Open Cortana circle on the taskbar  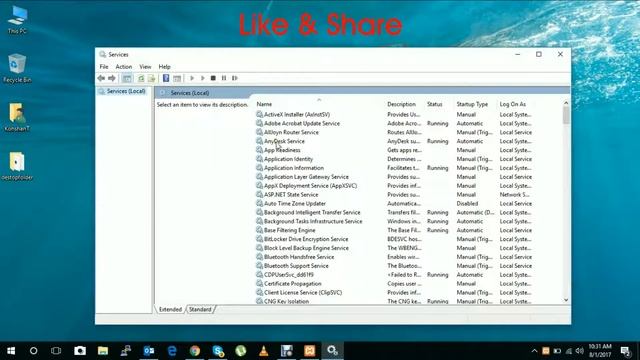33,351
